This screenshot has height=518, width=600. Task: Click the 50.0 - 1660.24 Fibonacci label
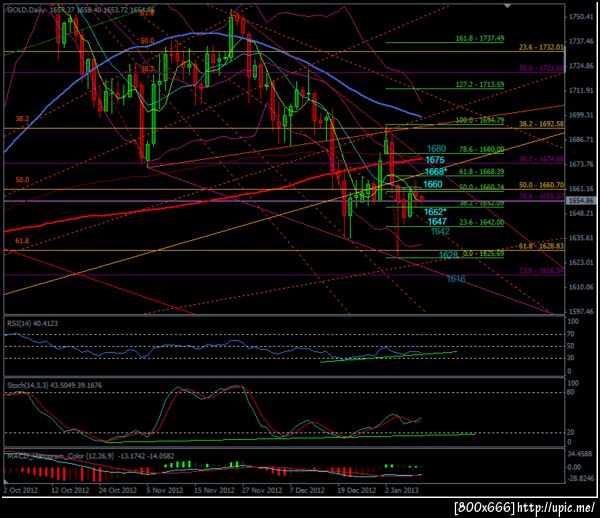pyautogui.click(x=481, y=187)
